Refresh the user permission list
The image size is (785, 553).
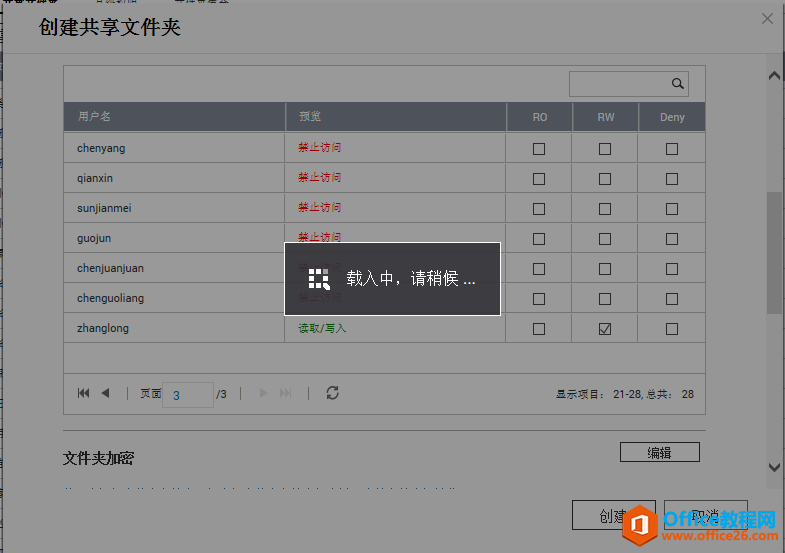[x=332, y=393]
